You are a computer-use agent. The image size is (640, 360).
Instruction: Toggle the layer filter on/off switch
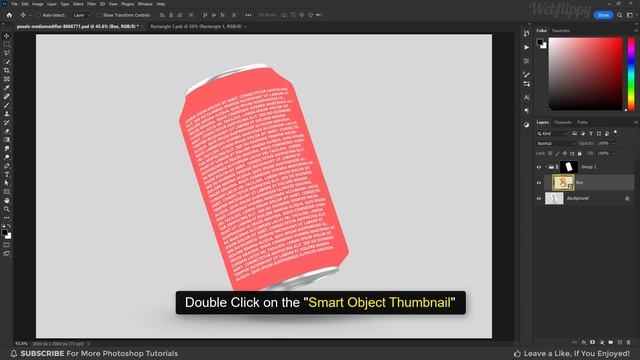[x=616, y=133]
